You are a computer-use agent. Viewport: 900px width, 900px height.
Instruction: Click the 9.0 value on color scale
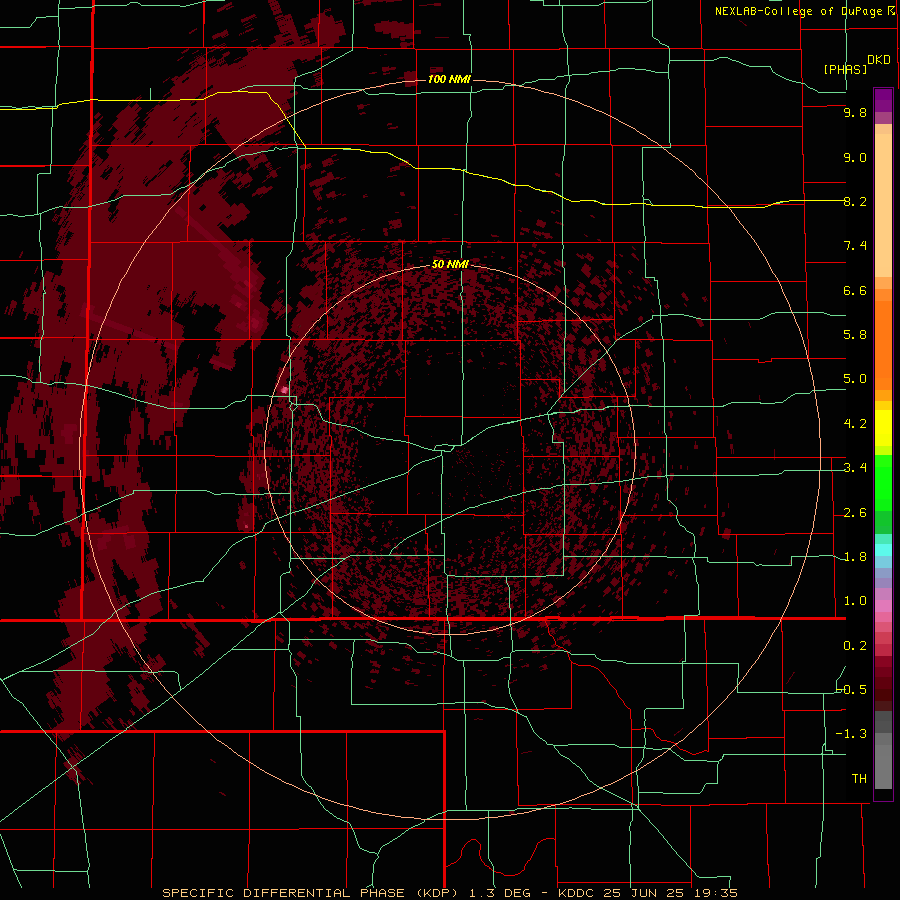pos(855,157)
